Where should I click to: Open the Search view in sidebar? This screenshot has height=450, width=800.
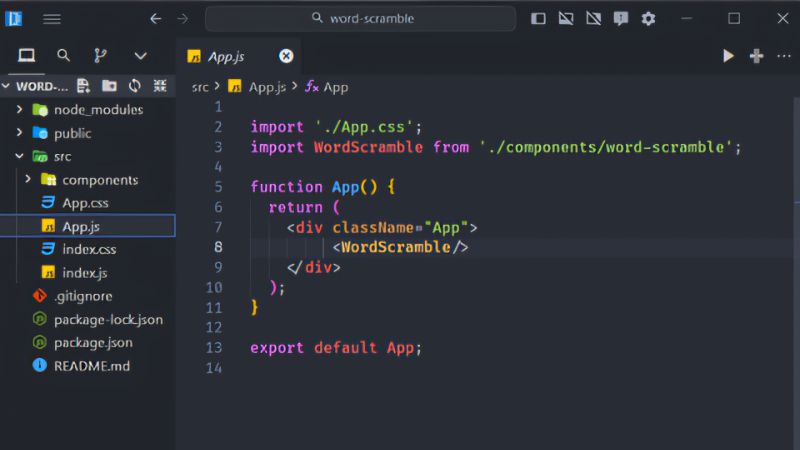[x=63, y=55]
